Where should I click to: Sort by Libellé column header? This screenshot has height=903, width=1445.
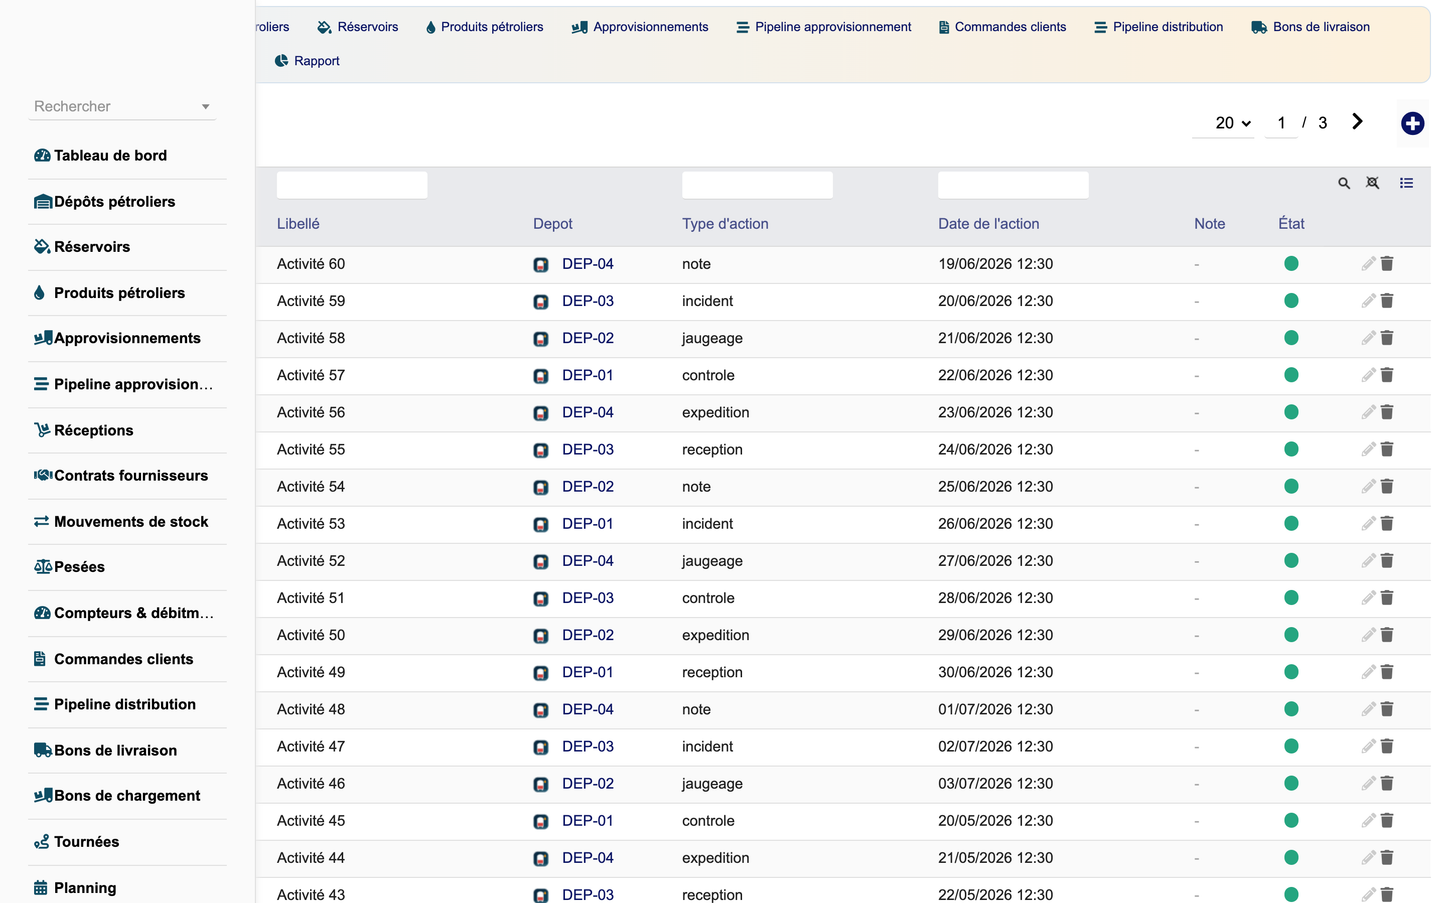298,224
